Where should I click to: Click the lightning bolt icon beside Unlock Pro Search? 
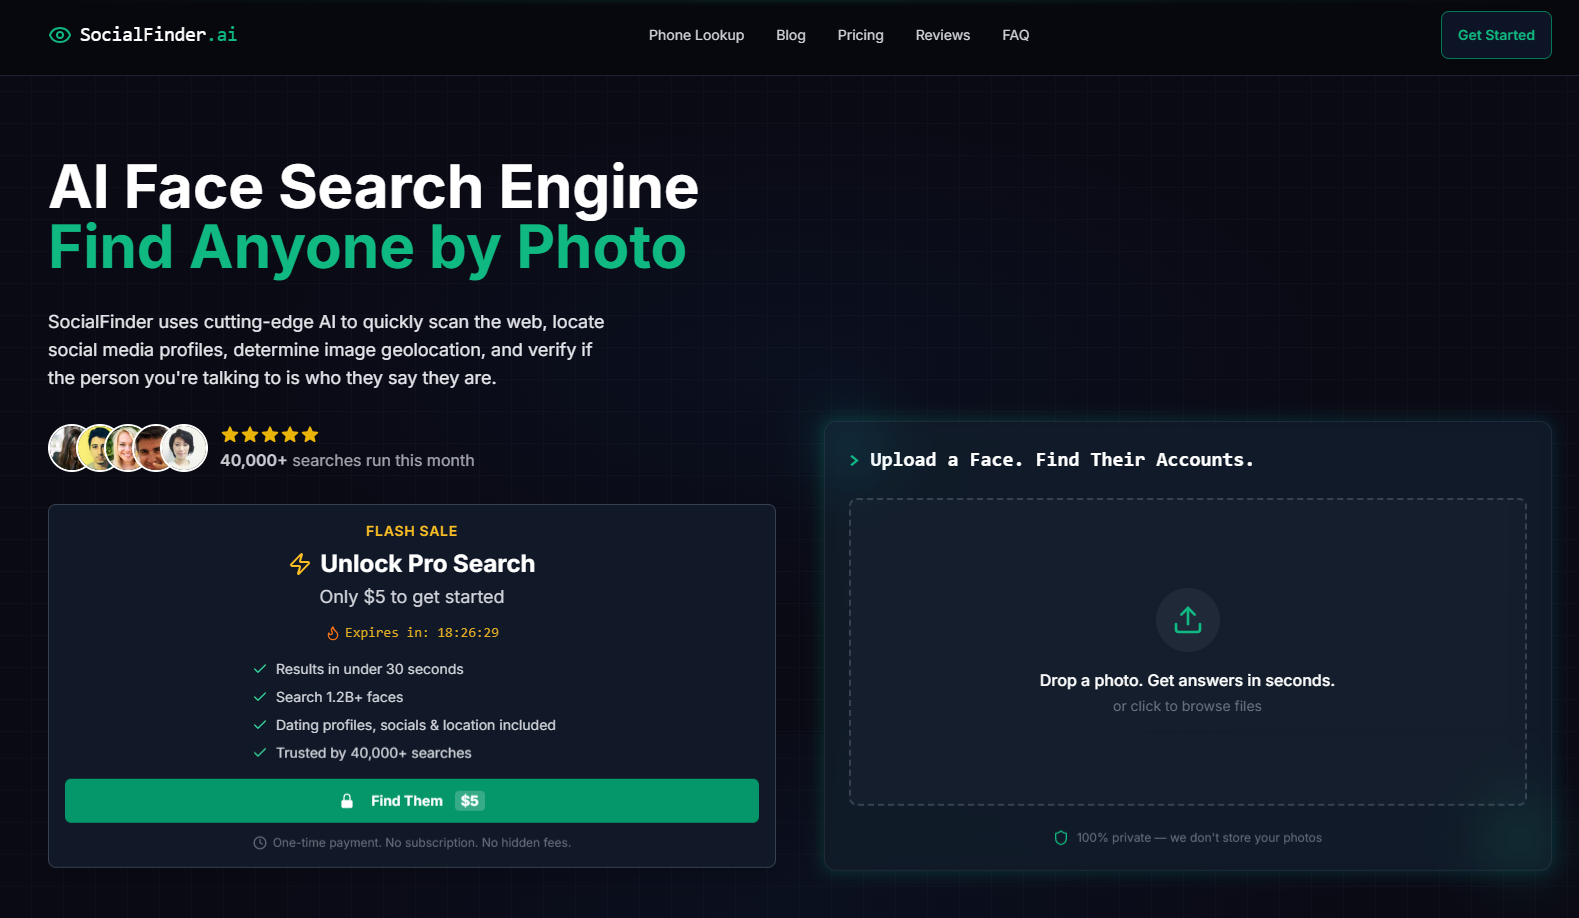(x=300, y=564)
